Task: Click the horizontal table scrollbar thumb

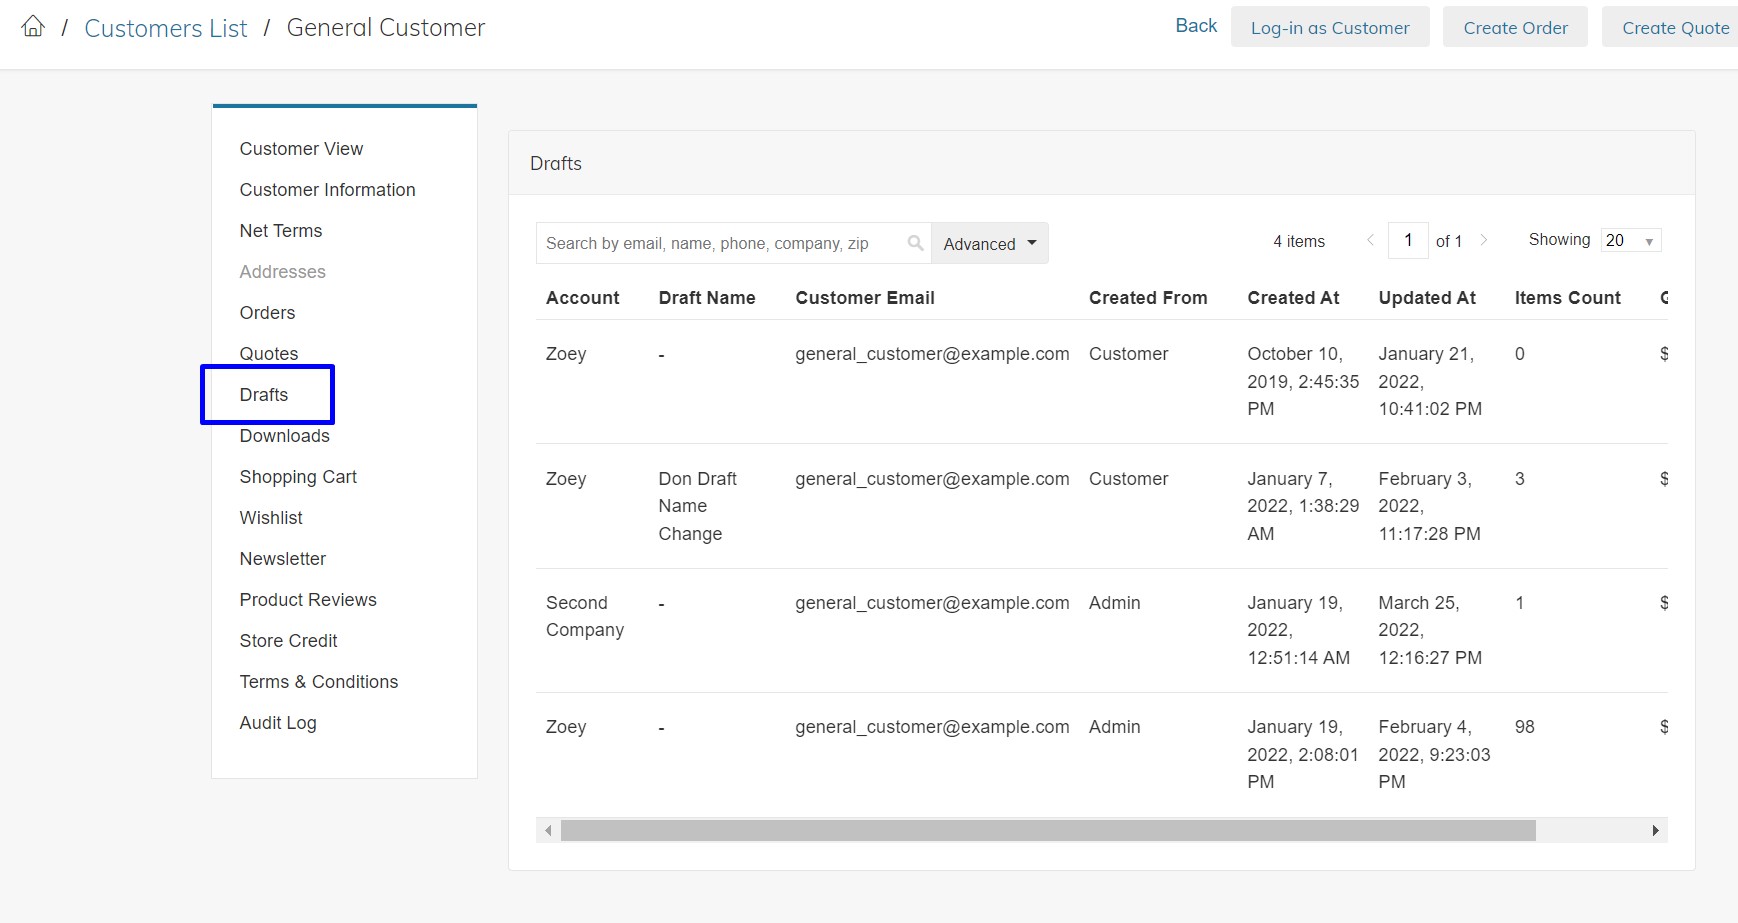Action: click(x=1047, y=830)
